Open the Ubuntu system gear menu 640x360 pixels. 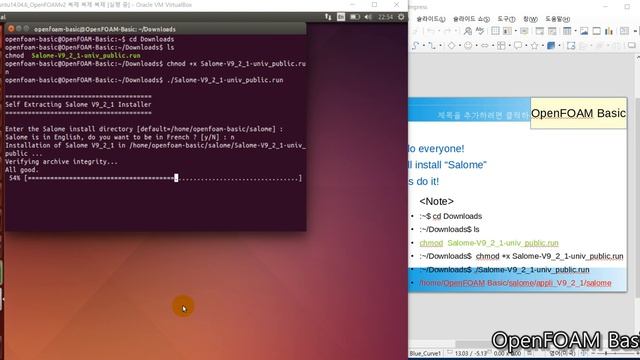(401, 17)
